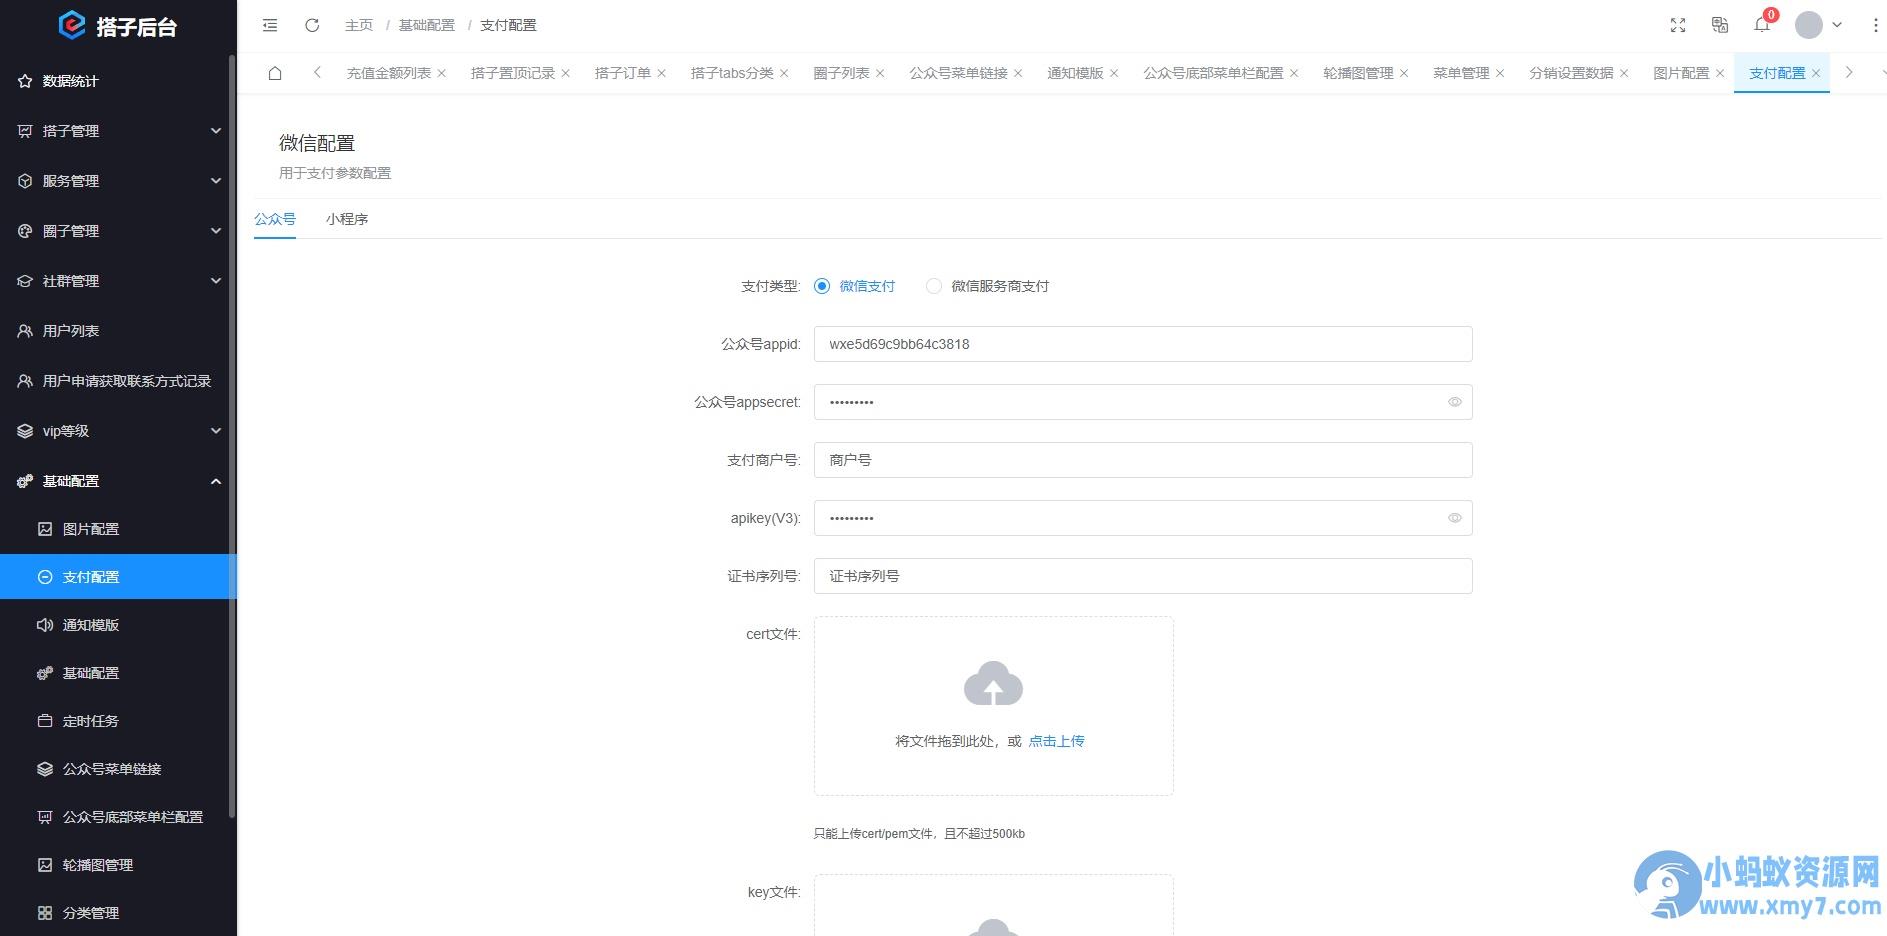Close the 分销设置数据 tab

(x=1624, y=73)
